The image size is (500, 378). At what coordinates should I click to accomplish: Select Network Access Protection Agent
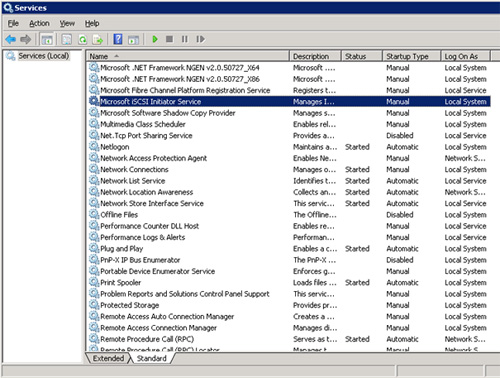[x=289, y=158]
